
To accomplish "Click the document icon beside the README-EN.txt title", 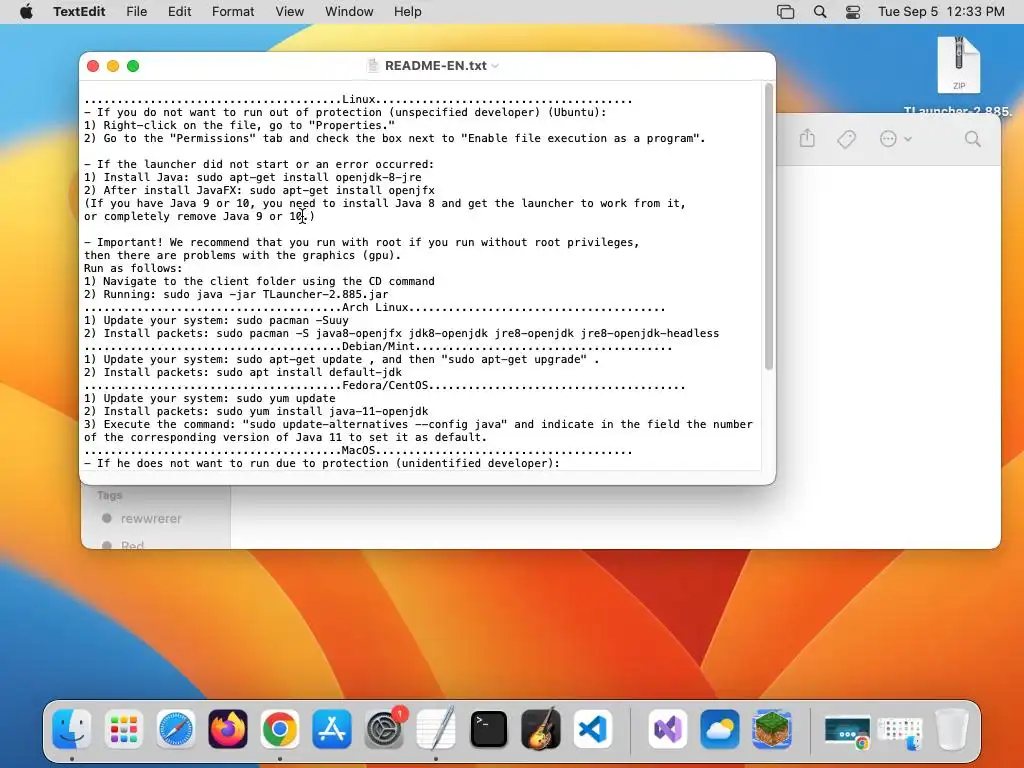I will tap(372, 65).
